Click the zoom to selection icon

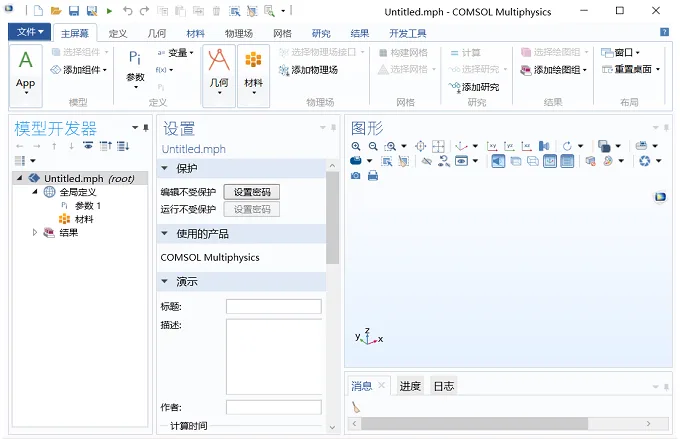click(x=420, y=146)
